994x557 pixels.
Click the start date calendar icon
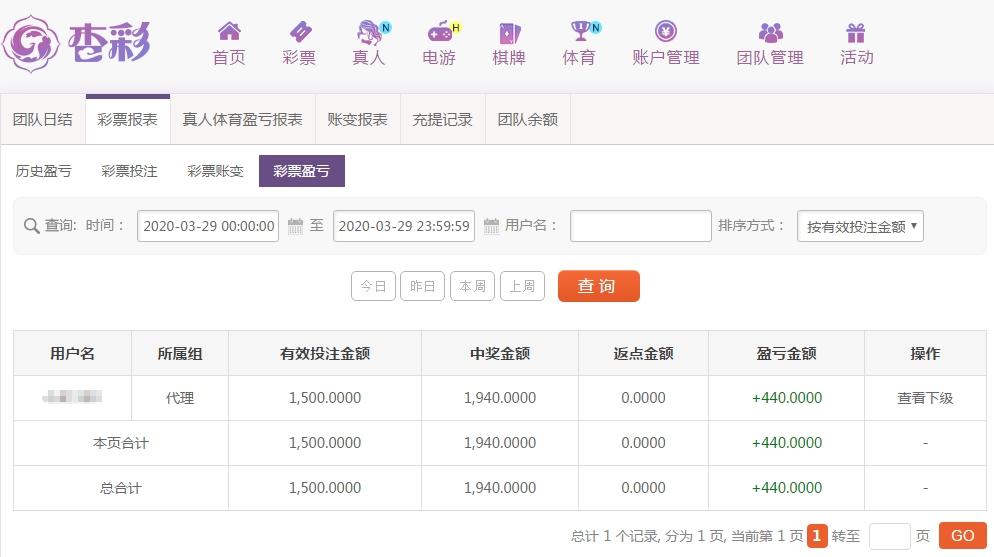coord(295,226)
